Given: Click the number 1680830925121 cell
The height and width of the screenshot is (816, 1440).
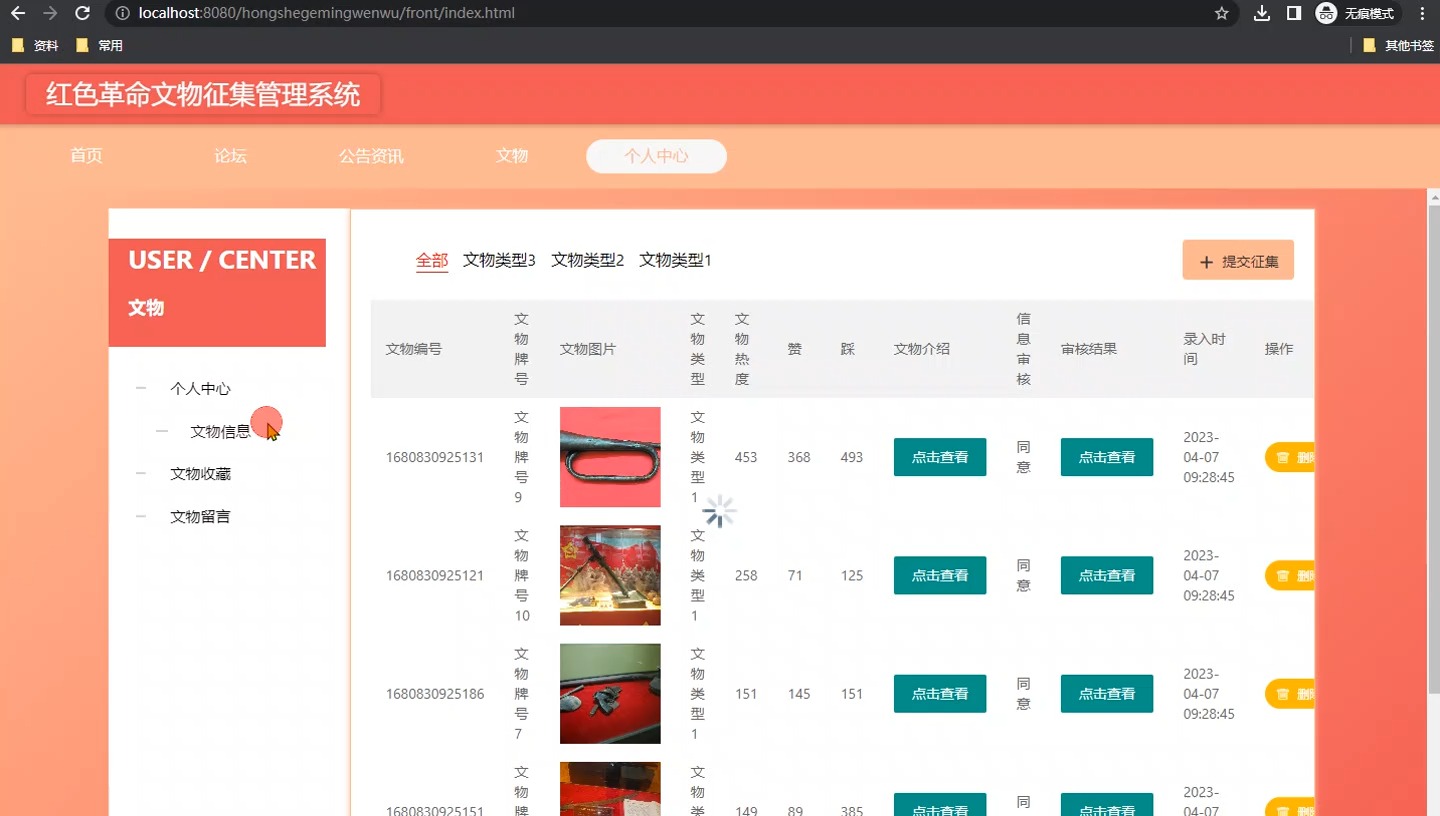Looking at the screenshot, I should tap(435, 575).
